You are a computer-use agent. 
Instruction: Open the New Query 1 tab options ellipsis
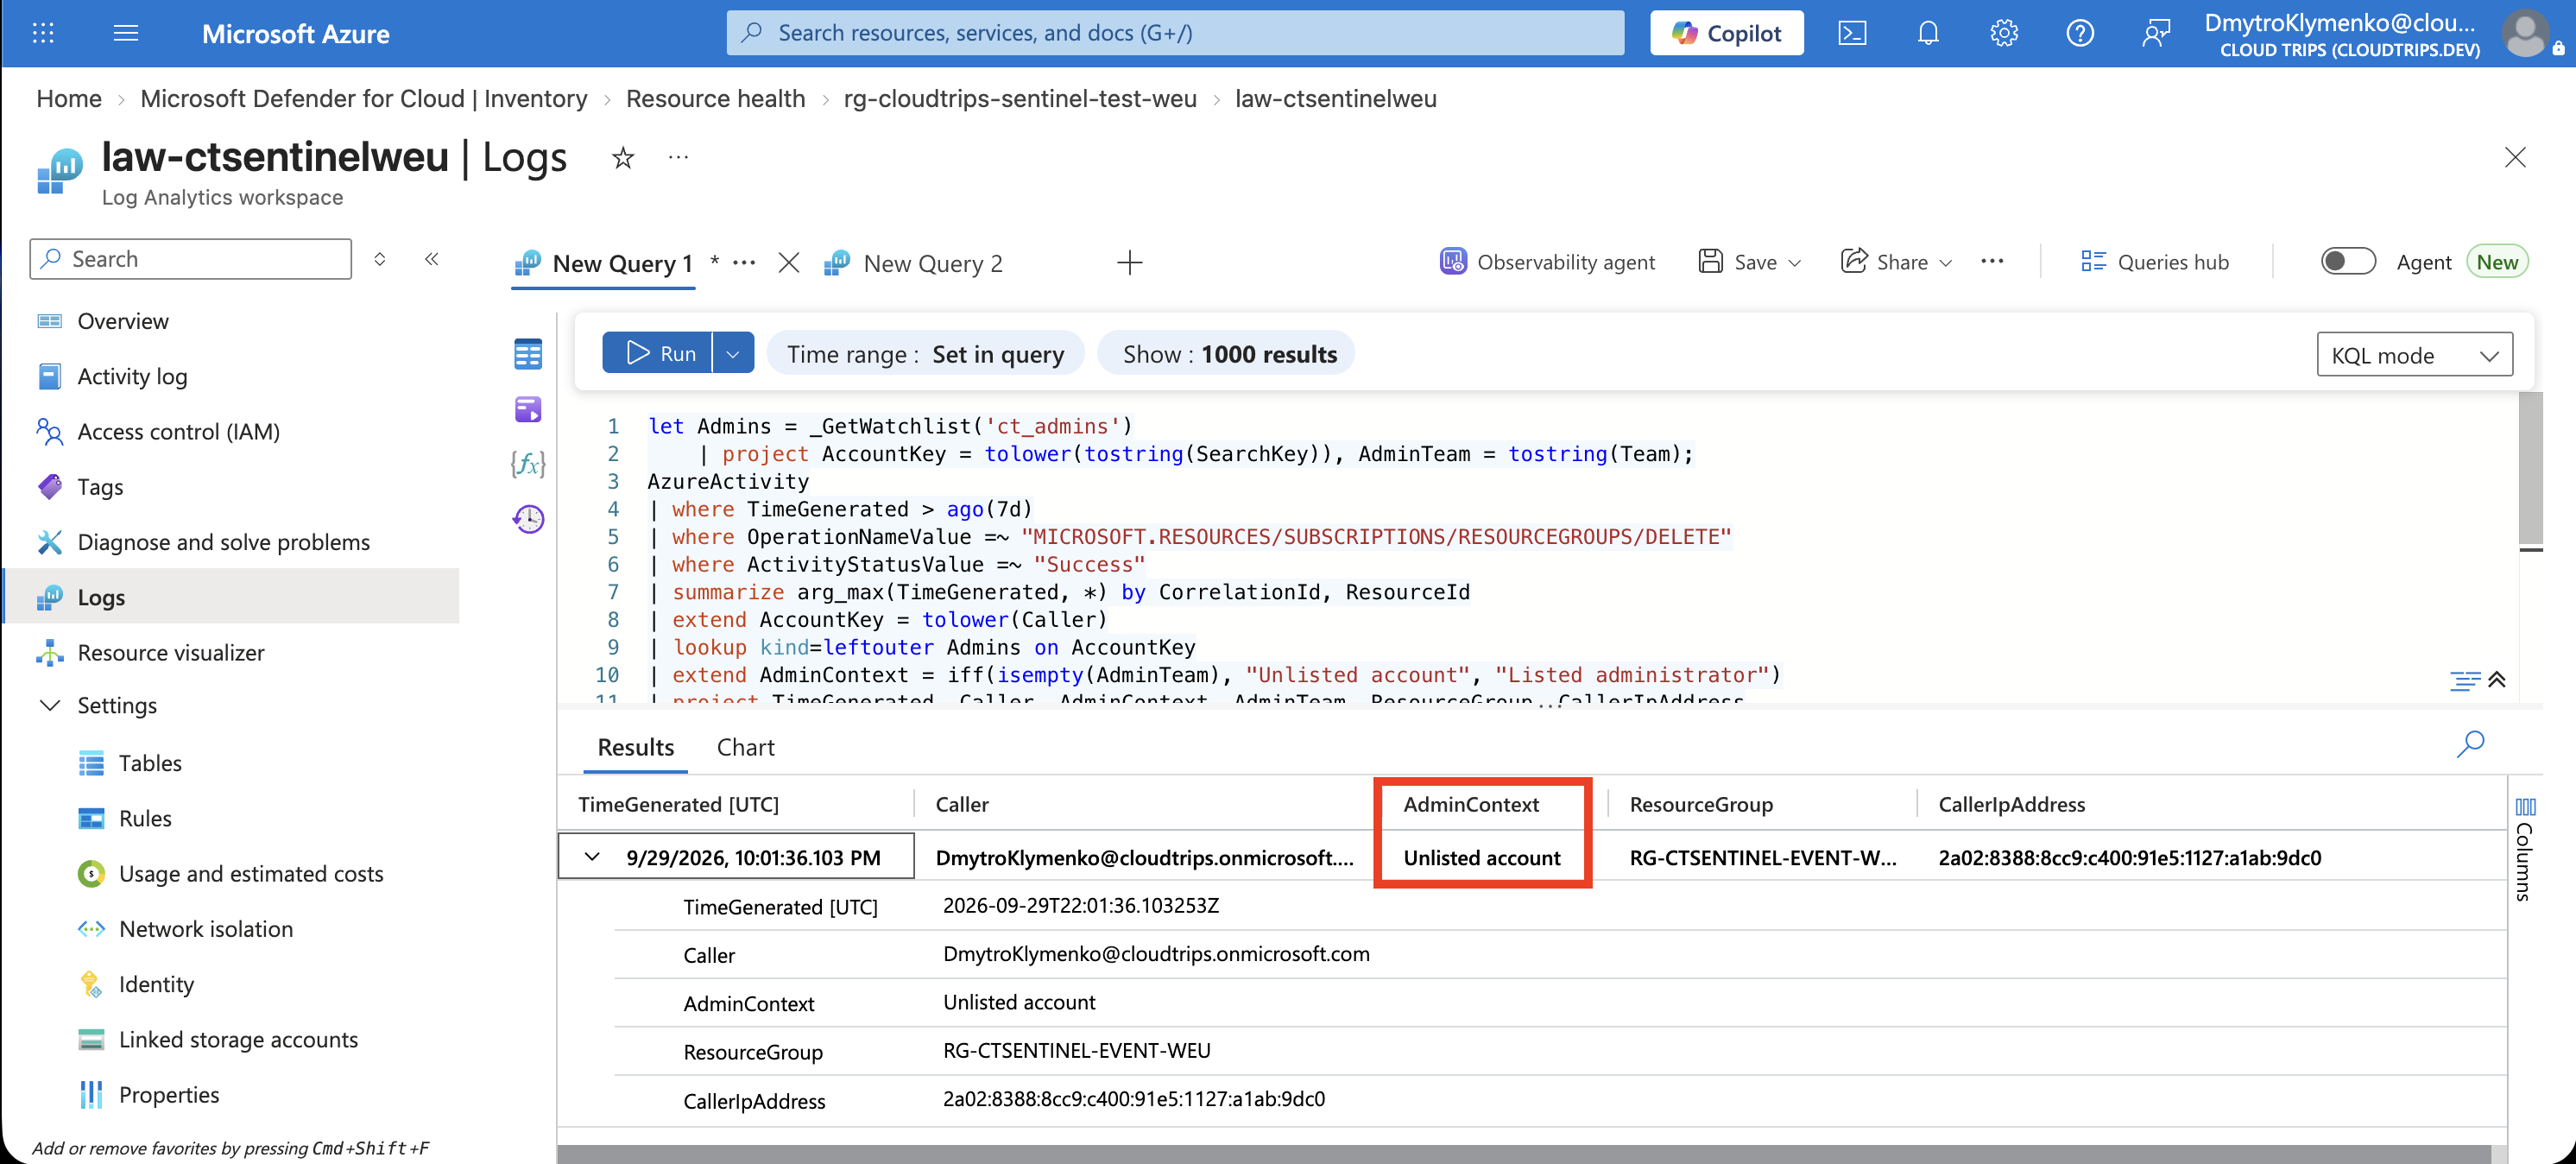744,263
